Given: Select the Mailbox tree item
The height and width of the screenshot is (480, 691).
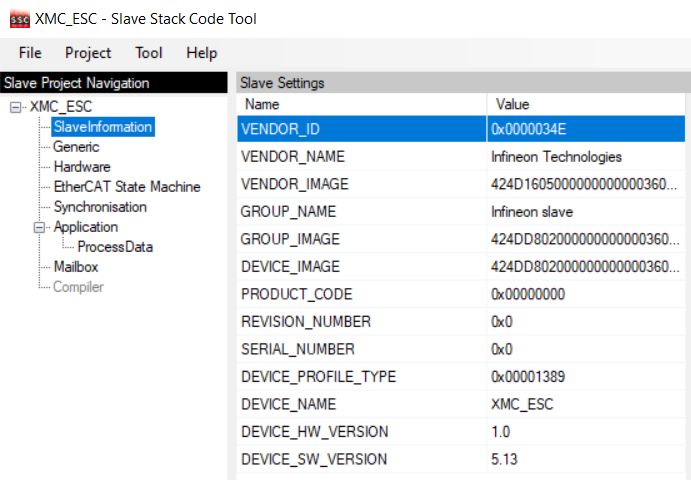Looking at the screenshot, I should [x=76, y=267].
